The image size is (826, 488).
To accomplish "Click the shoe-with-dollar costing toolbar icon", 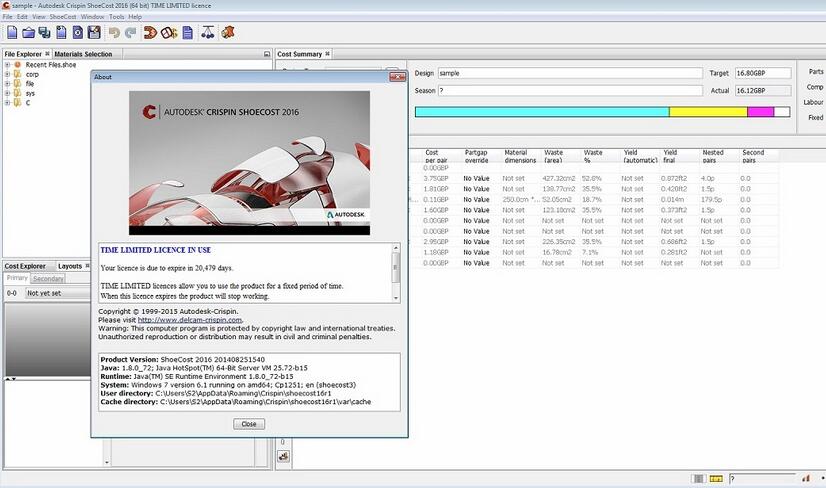I will point(169,33).
